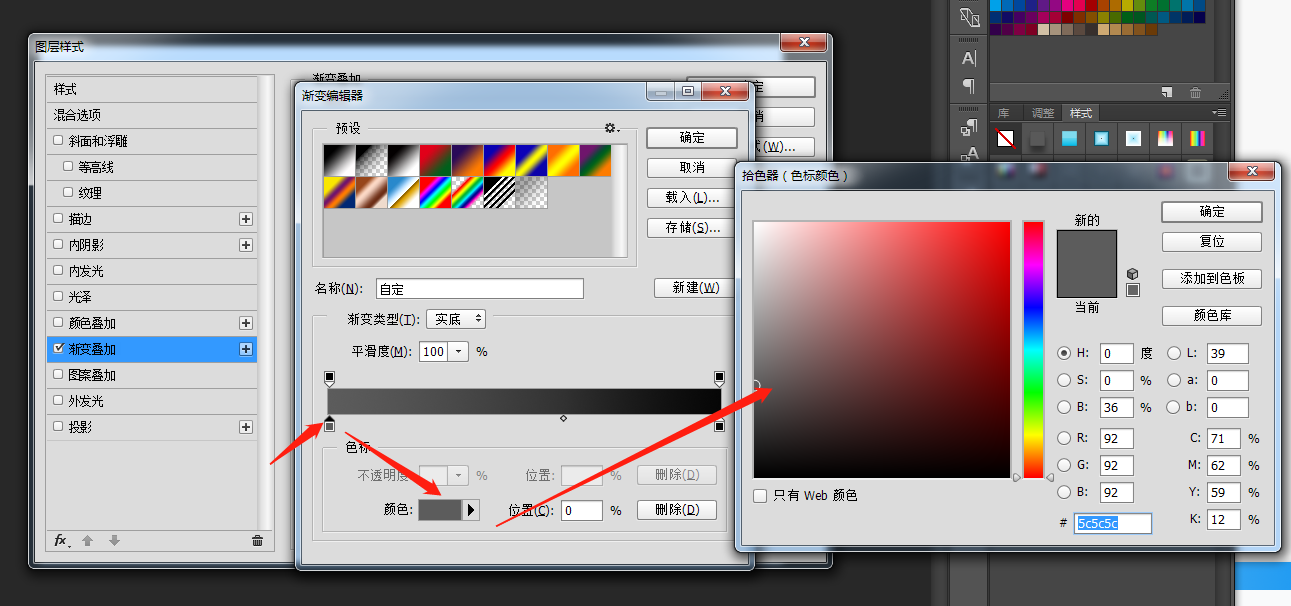Image resolution: width=1291 pixels, height=606 pixels.
Task: Select the right opacity stop above the gradient bar
Action: point(719,378)
